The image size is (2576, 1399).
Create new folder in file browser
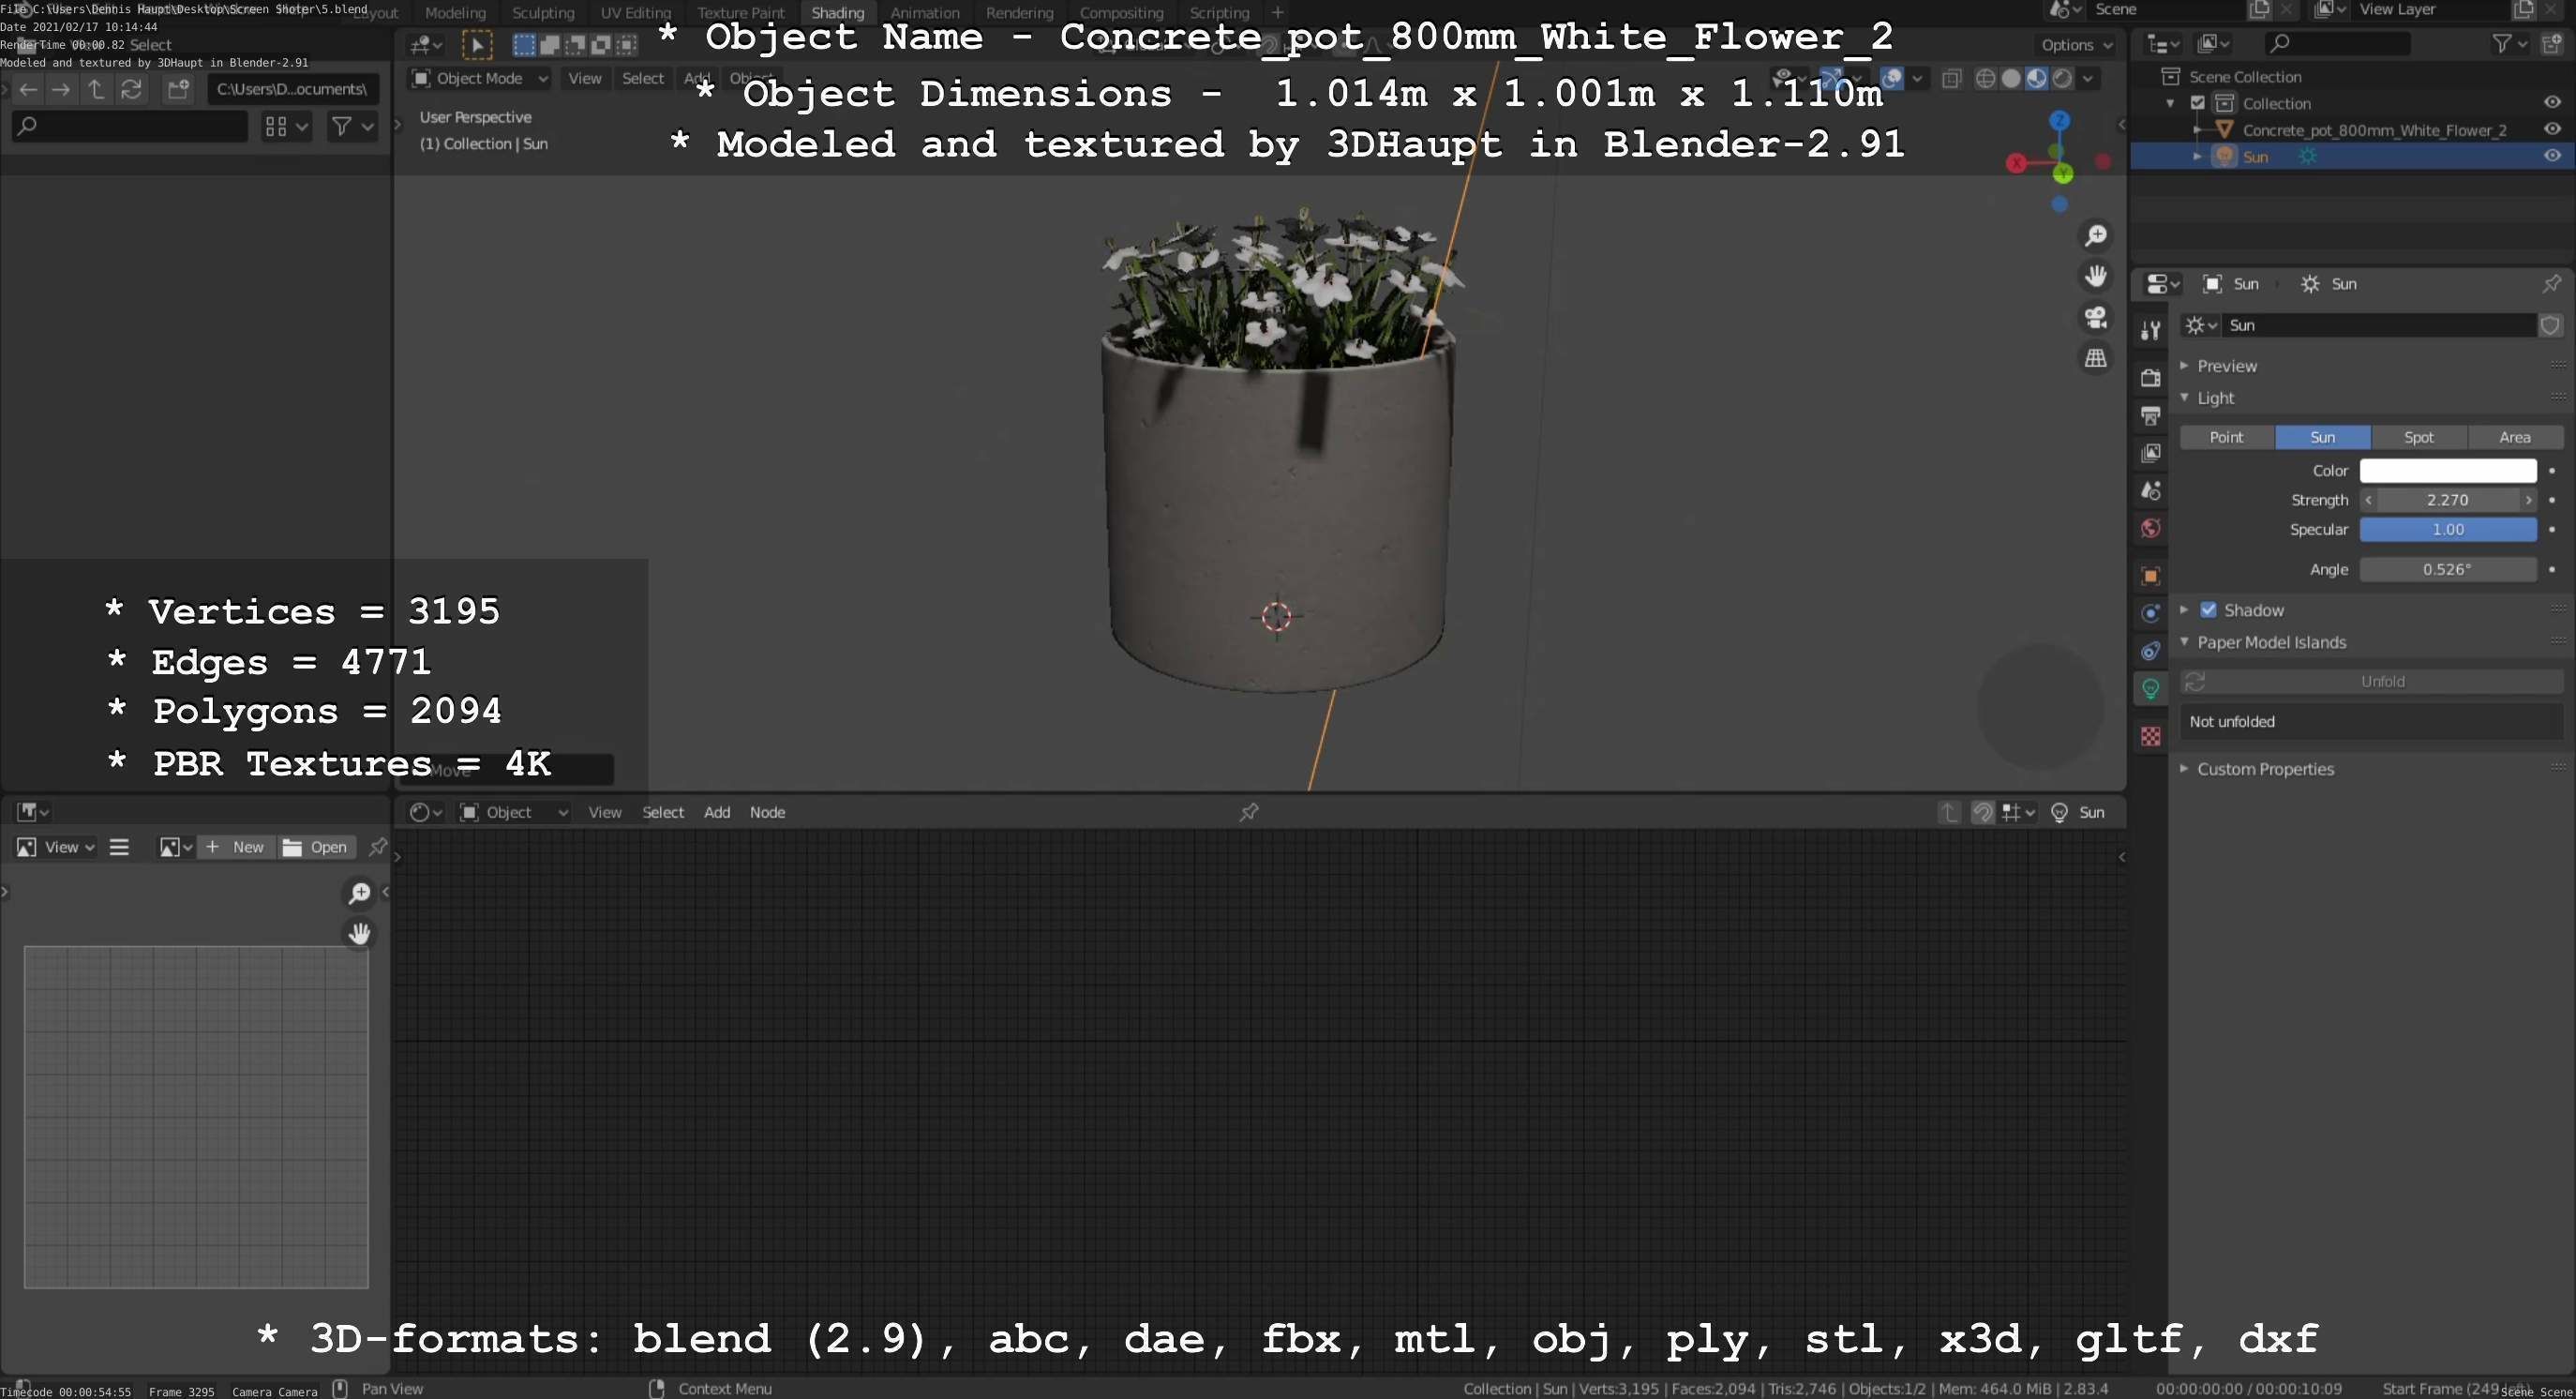point(178,90)
